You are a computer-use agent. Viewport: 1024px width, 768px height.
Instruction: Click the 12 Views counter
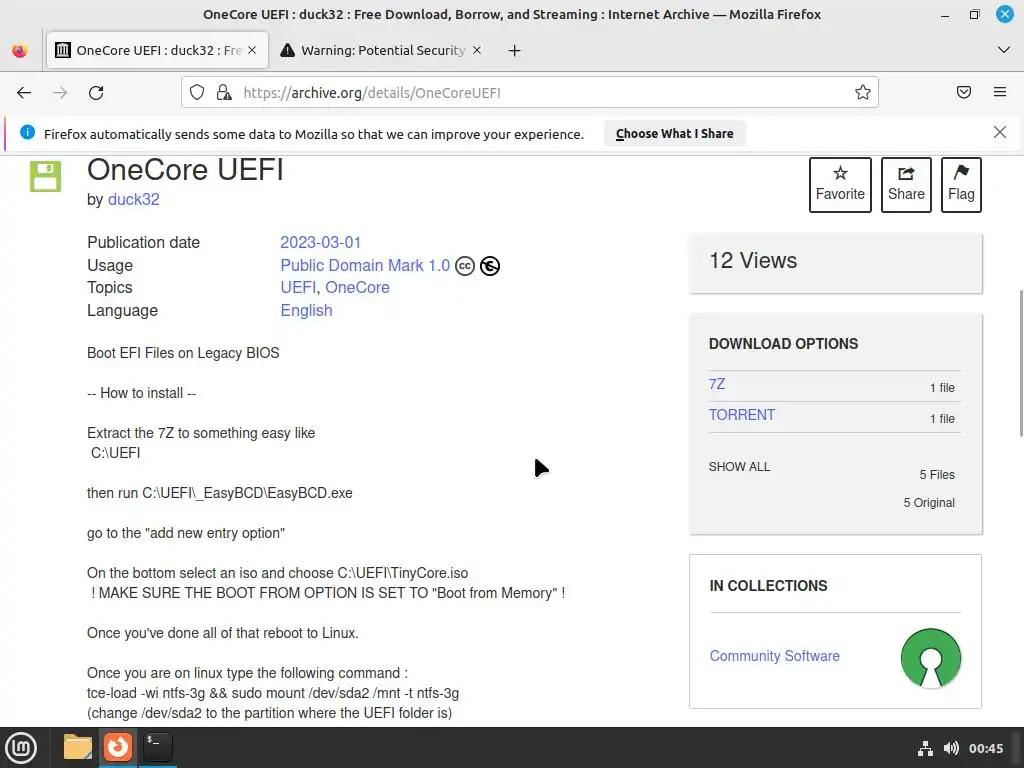[x=753, y=261]
